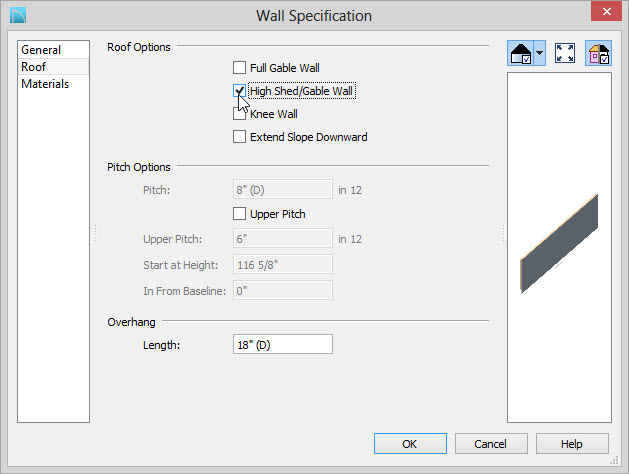Click the Overhang Length input field
This screenshot has width=629, height=474.
click(283, 344)
